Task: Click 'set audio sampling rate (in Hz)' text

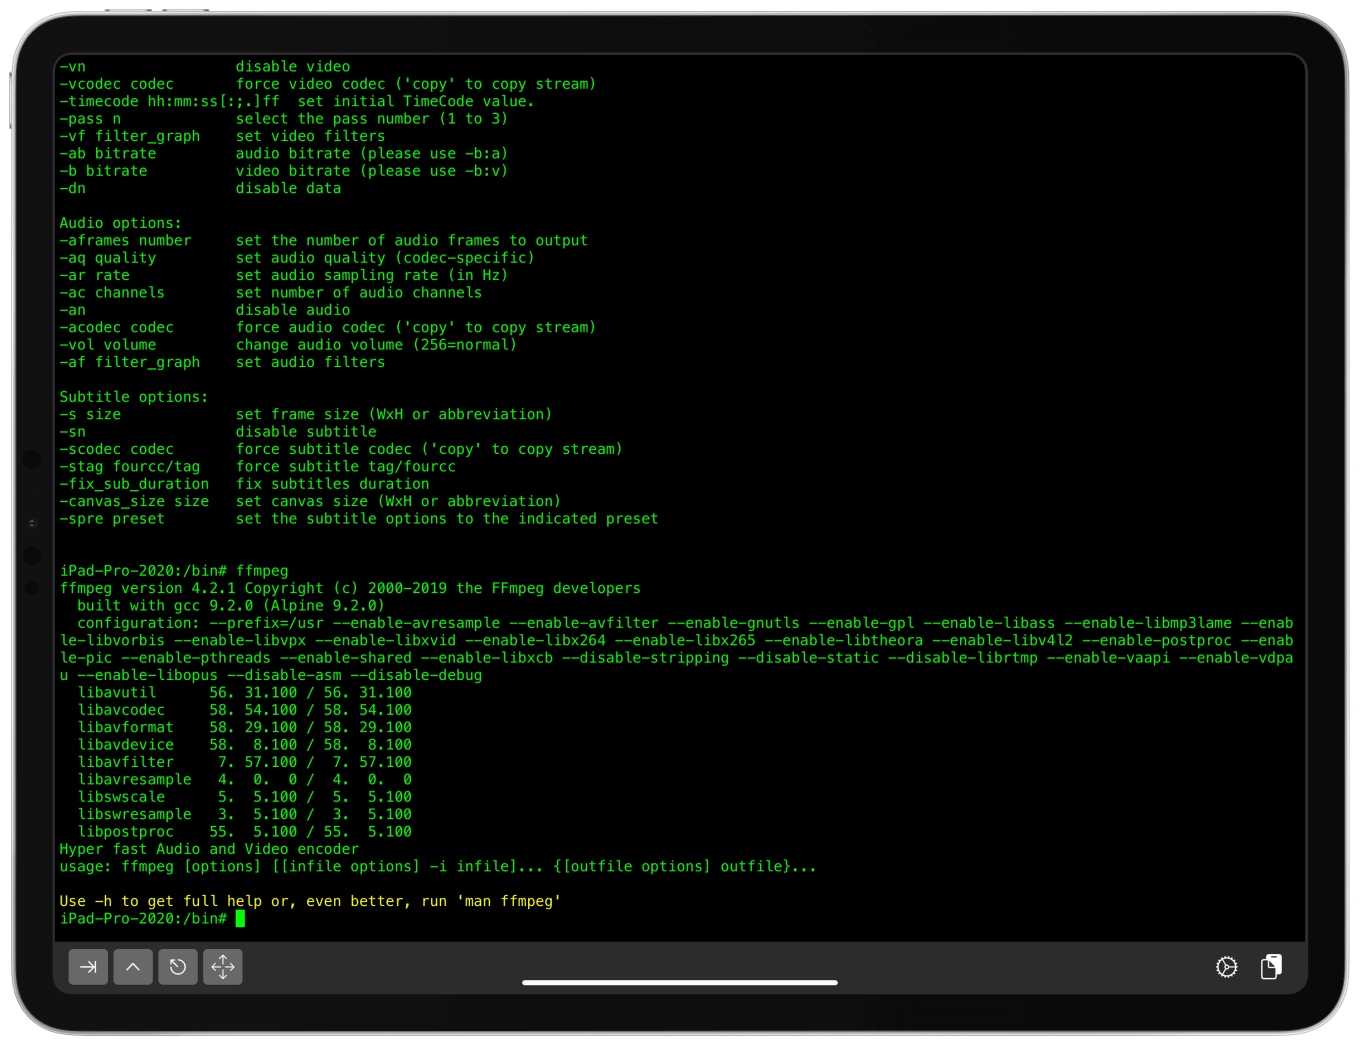Action: click(372, 275)
